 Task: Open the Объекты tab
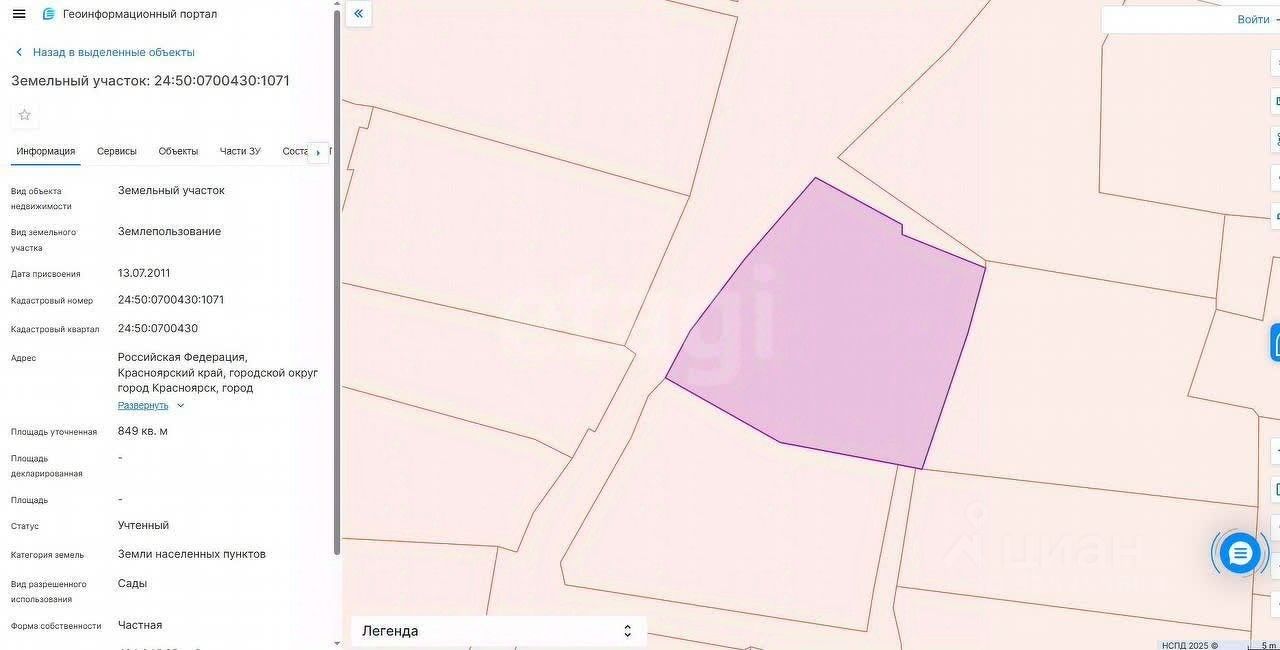[x=178, y=151]
